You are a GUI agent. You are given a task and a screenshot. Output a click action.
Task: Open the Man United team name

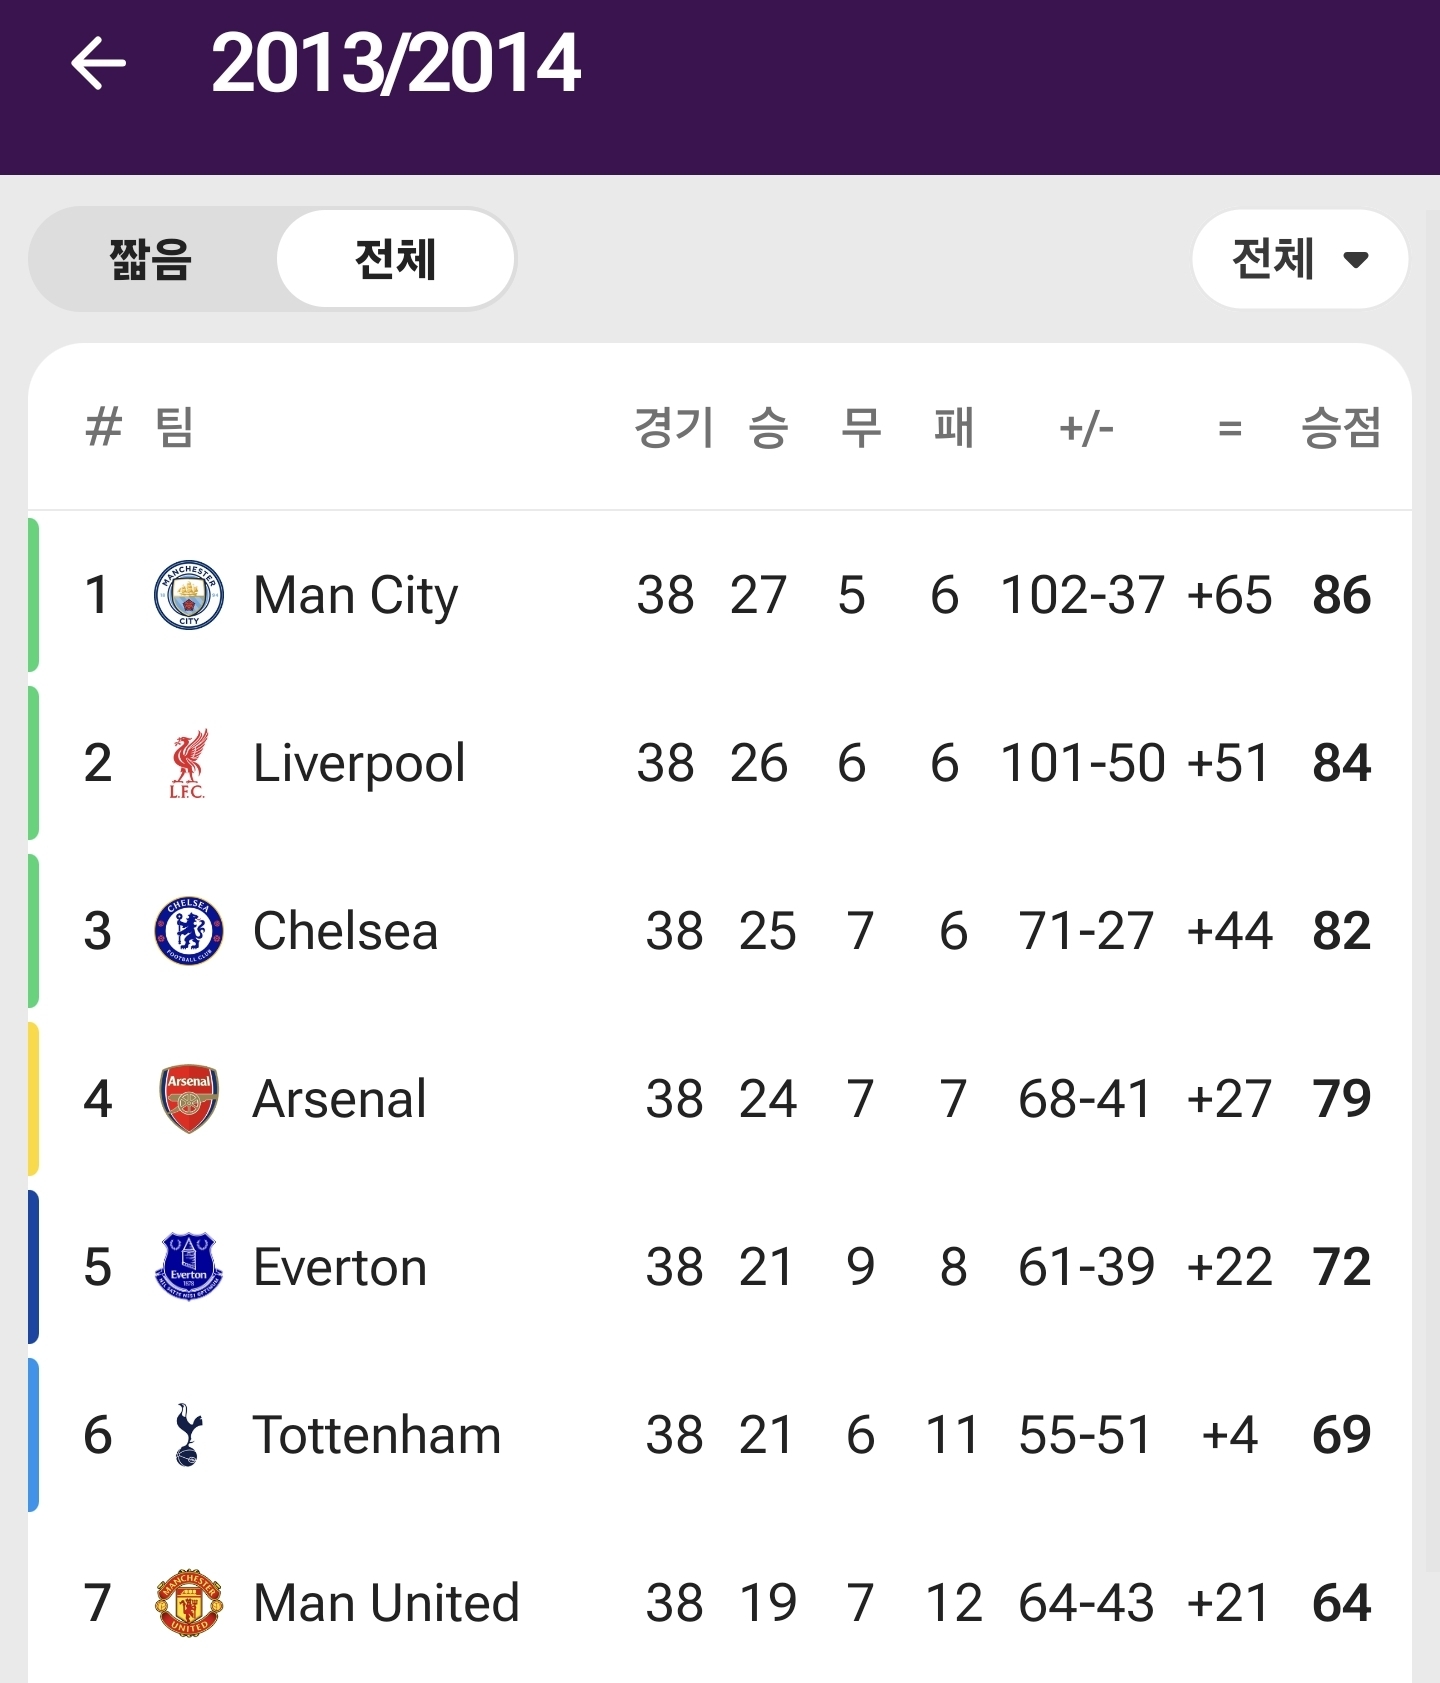coord(386,1603)
